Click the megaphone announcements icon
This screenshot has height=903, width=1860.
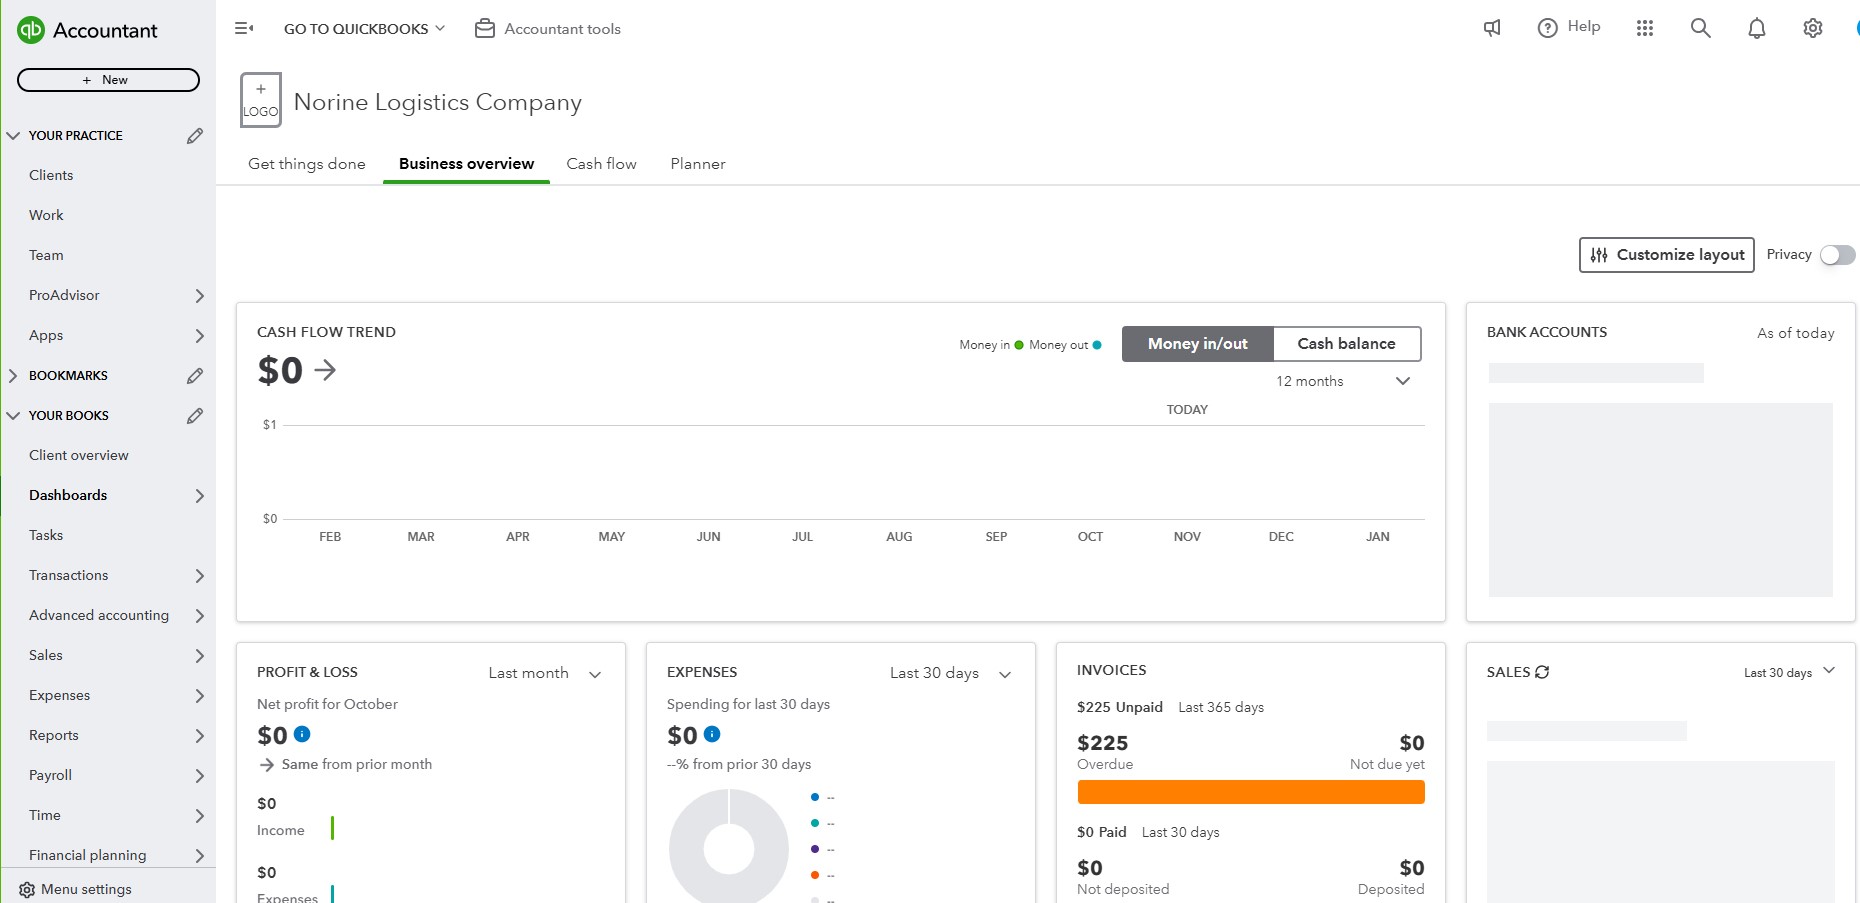[x=1492, y=29]
